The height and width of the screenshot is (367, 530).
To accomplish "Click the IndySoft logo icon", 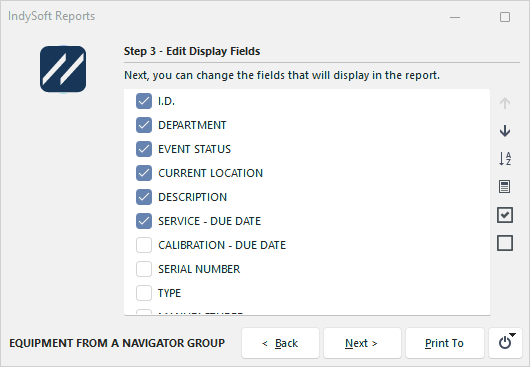I will [63, 69].
